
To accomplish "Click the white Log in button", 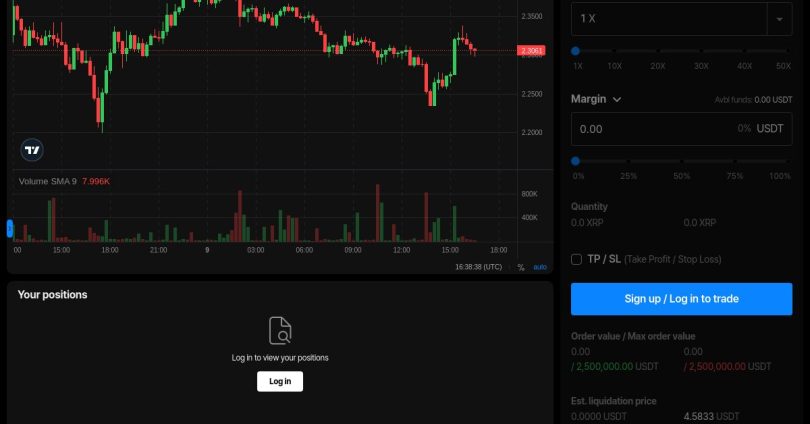I will [x=280, y=381].
